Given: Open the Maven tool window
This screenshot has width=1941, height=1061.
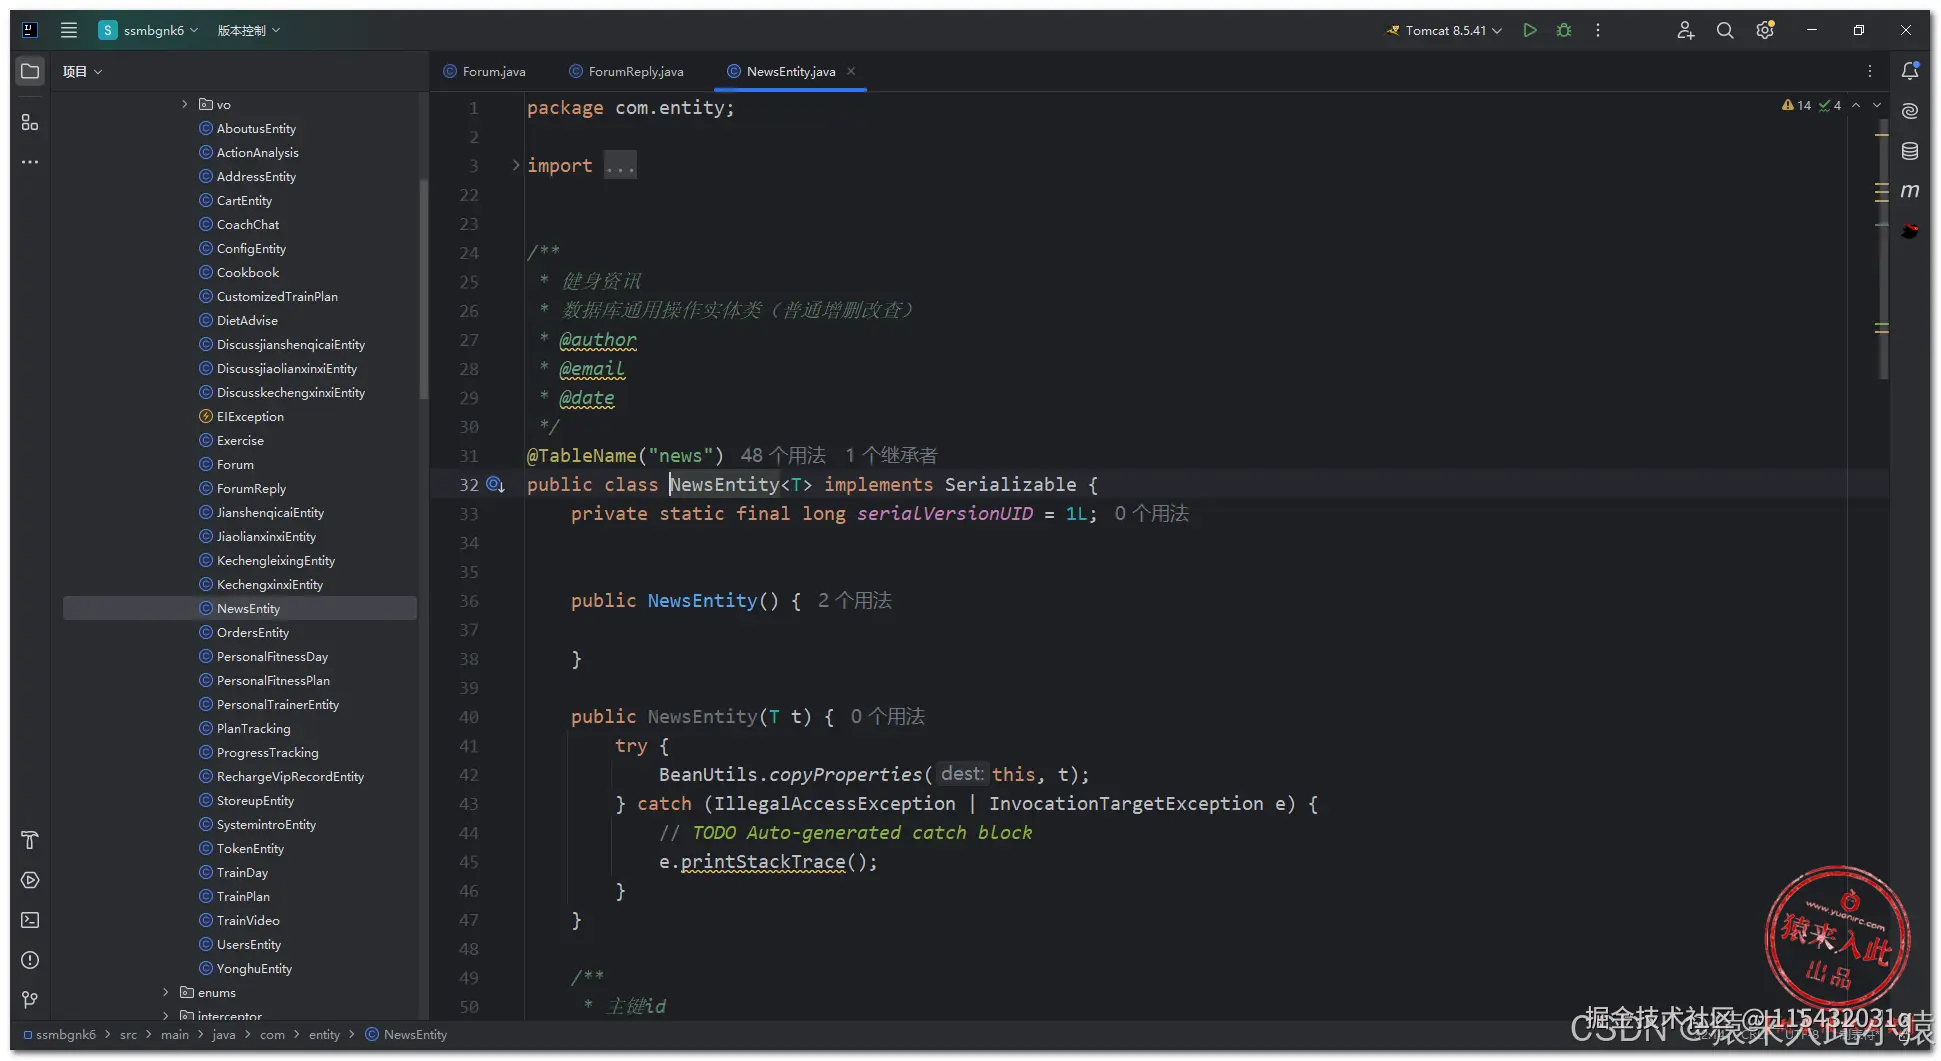Looking at the screenshot, I should (x=1910, y=191).
